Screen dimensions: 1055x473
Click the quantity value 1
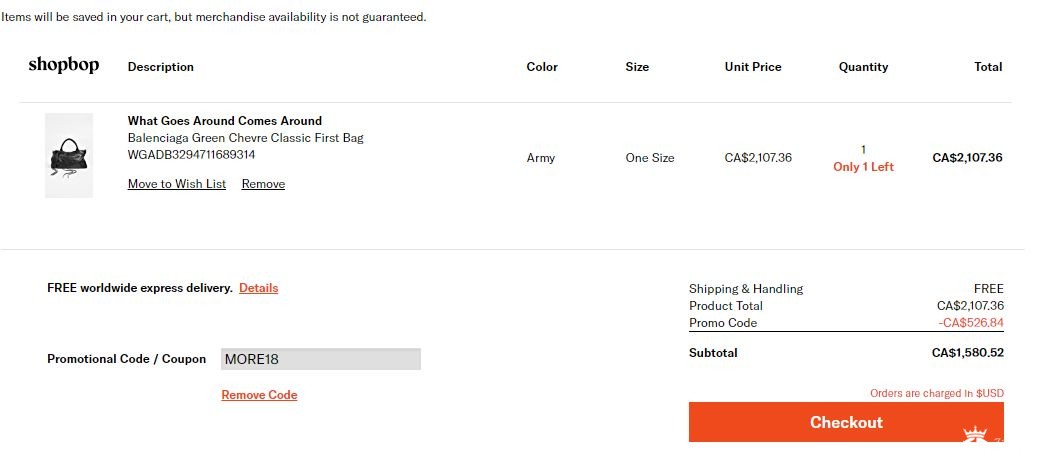click(x=863, y=150)
